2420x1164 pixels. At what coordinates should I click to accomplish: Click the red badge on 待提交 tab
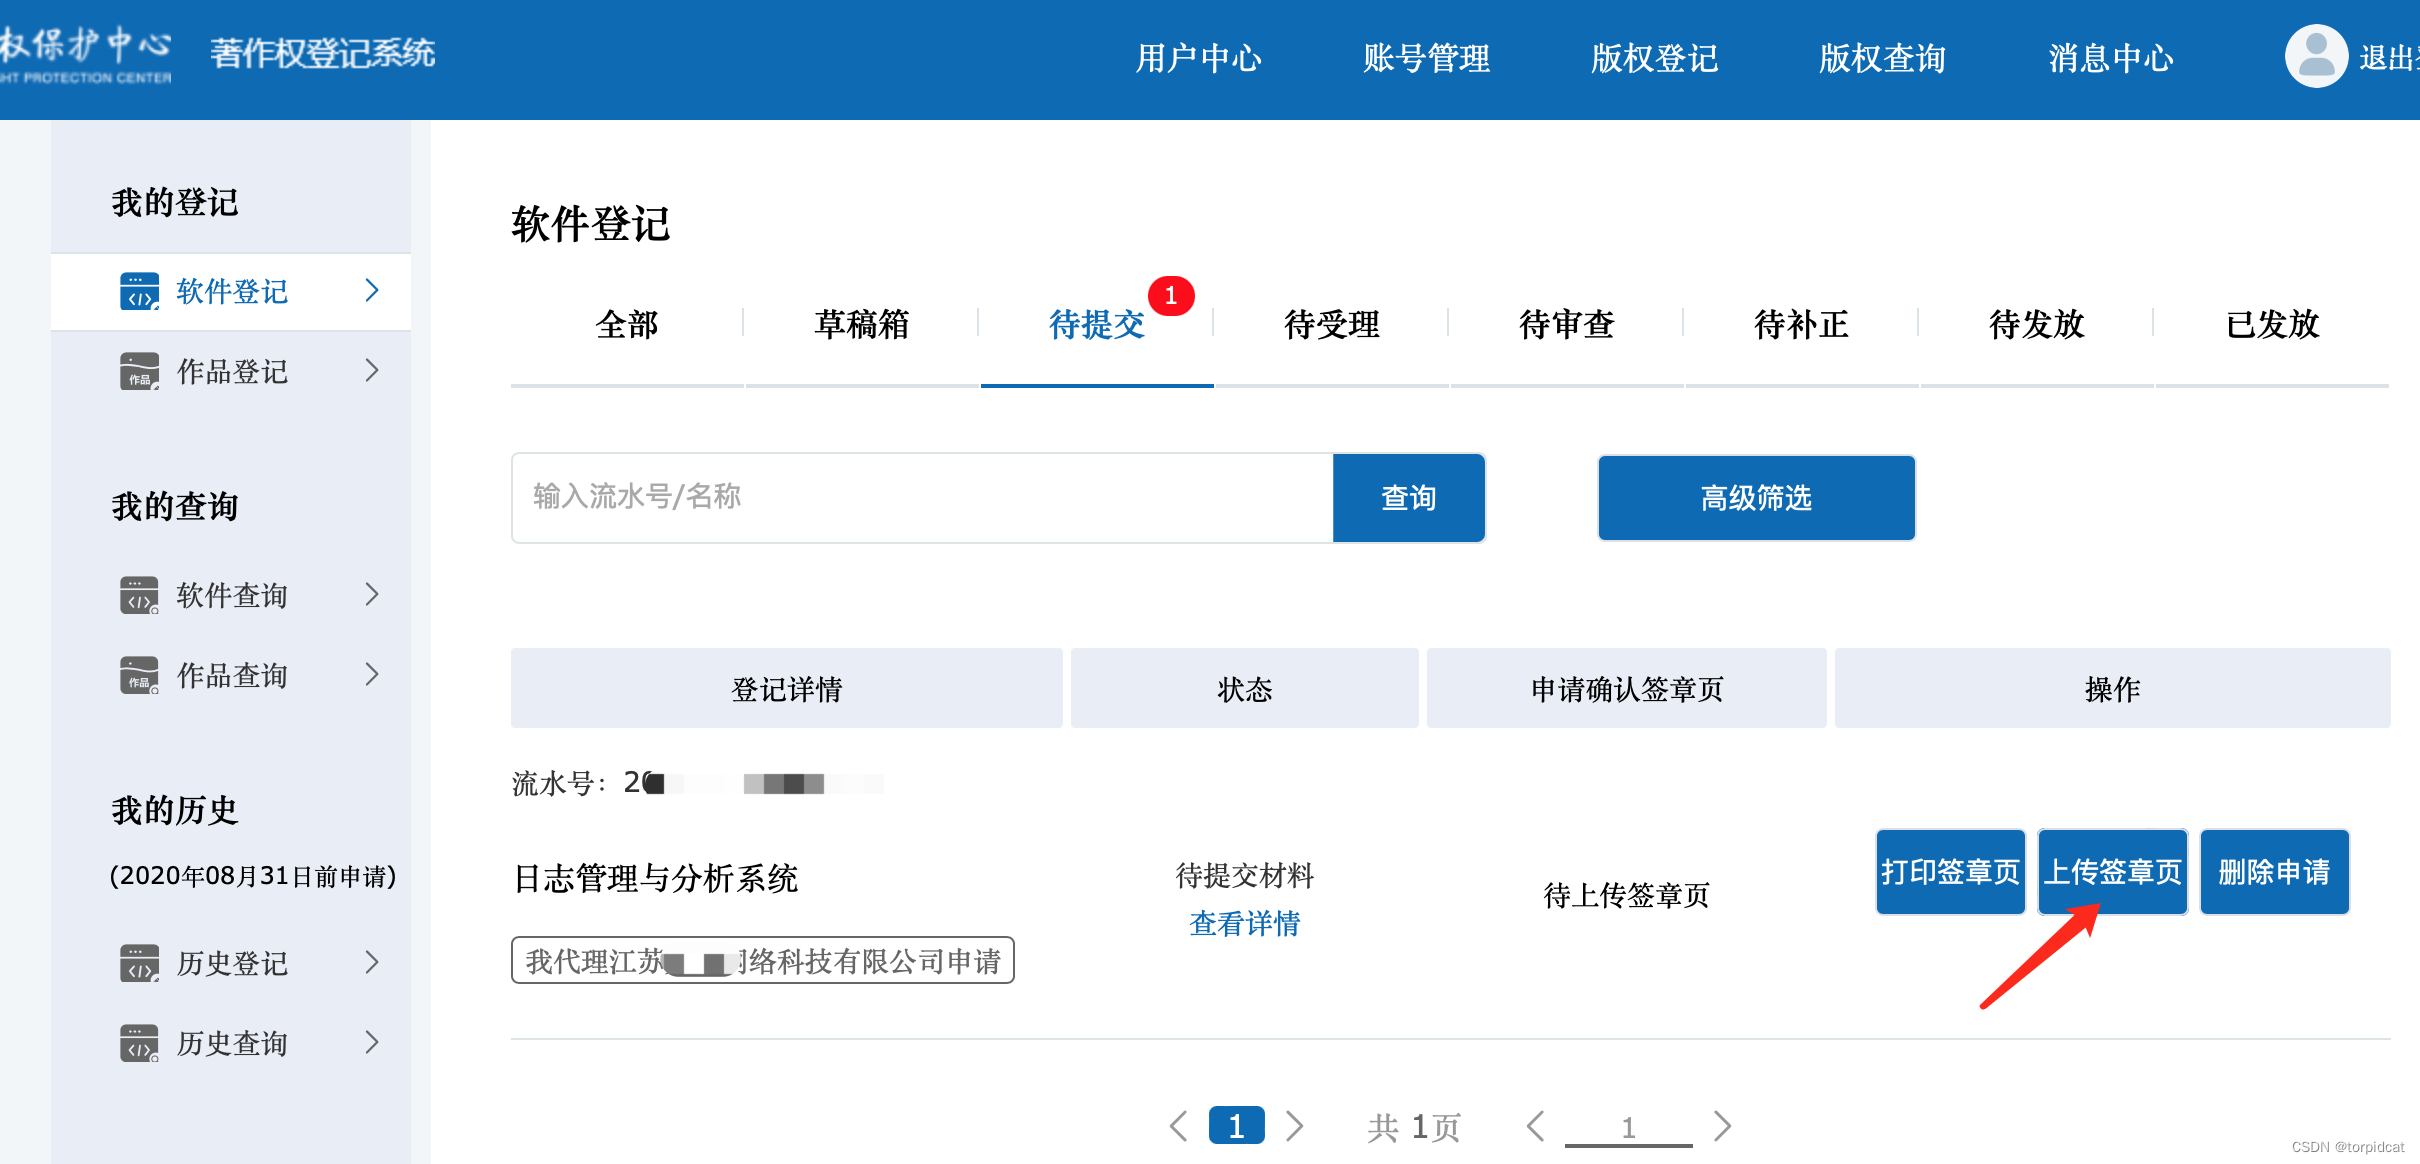pos(1170,296)
